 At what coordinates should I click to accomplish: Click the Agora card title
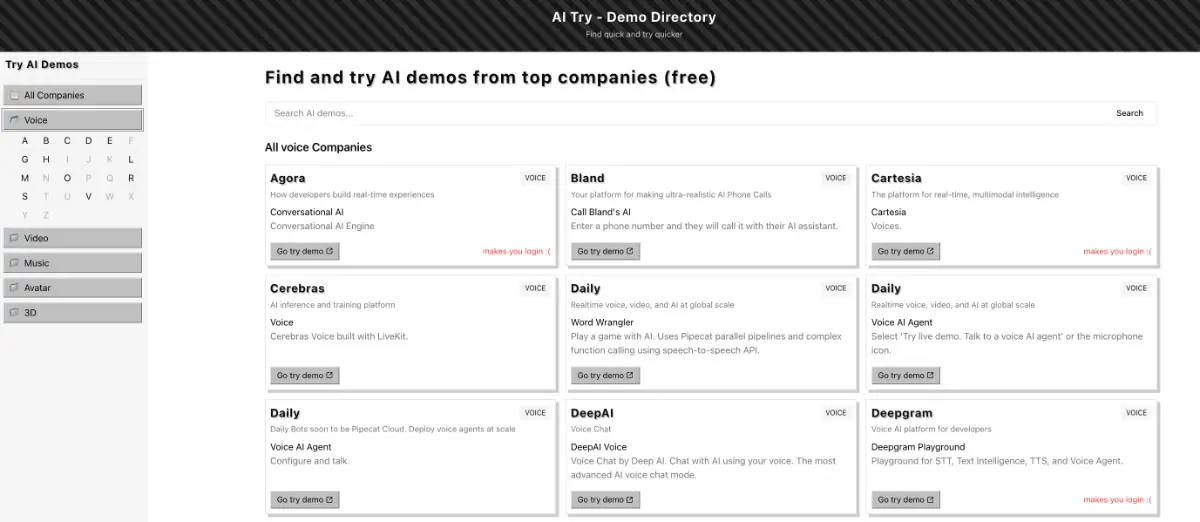pyautogui.click(x=288, y=178)
